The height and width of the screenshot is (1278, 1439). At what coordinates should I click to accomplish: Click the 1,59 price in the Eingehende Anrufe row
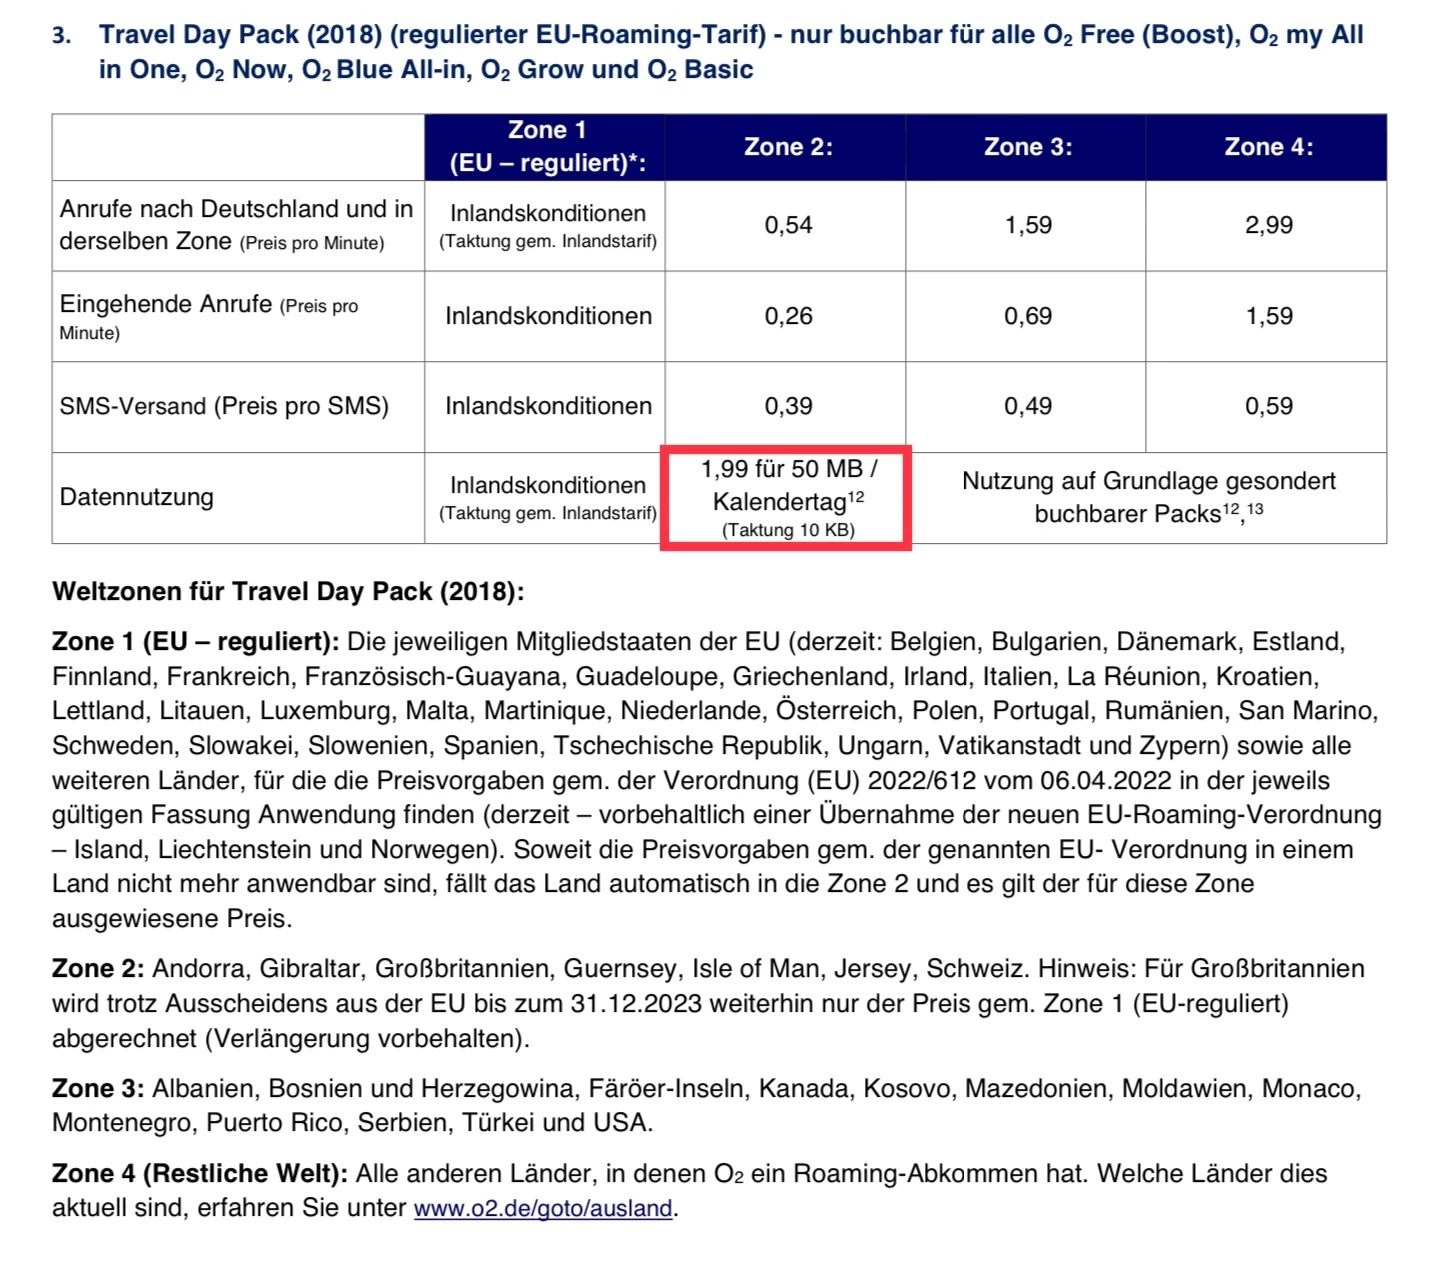[x=1268, y=316]
